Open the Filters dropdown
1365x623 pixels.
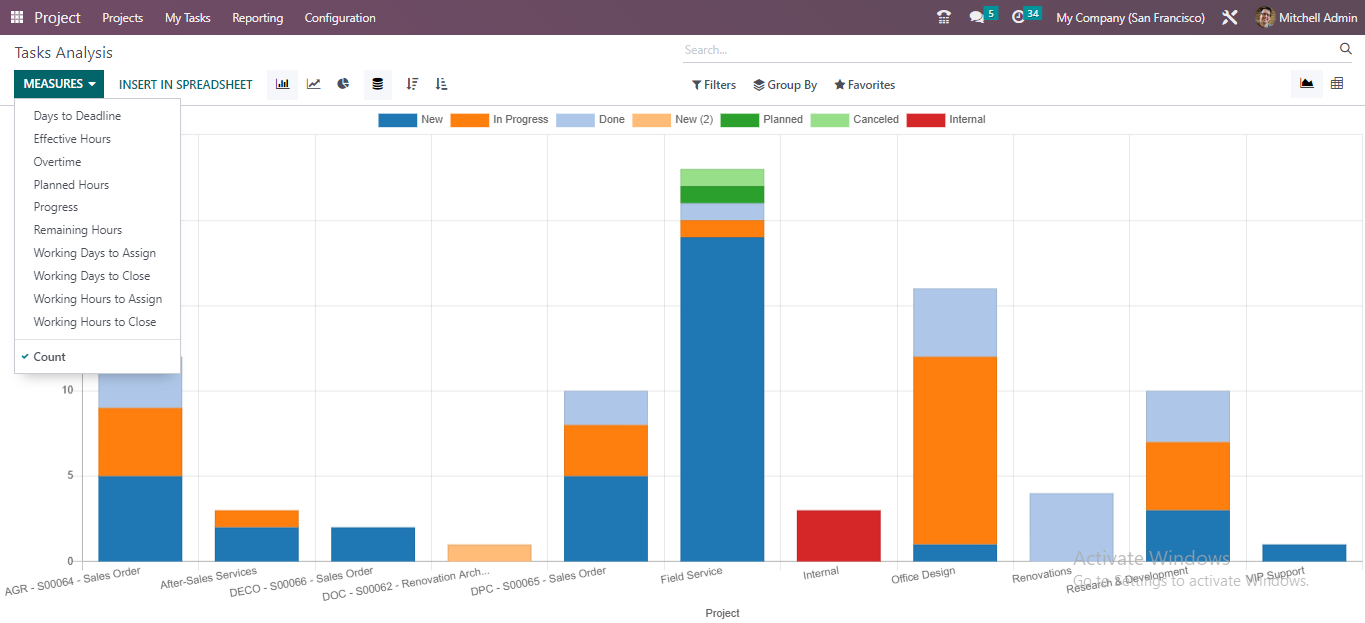tap(713, 85)
